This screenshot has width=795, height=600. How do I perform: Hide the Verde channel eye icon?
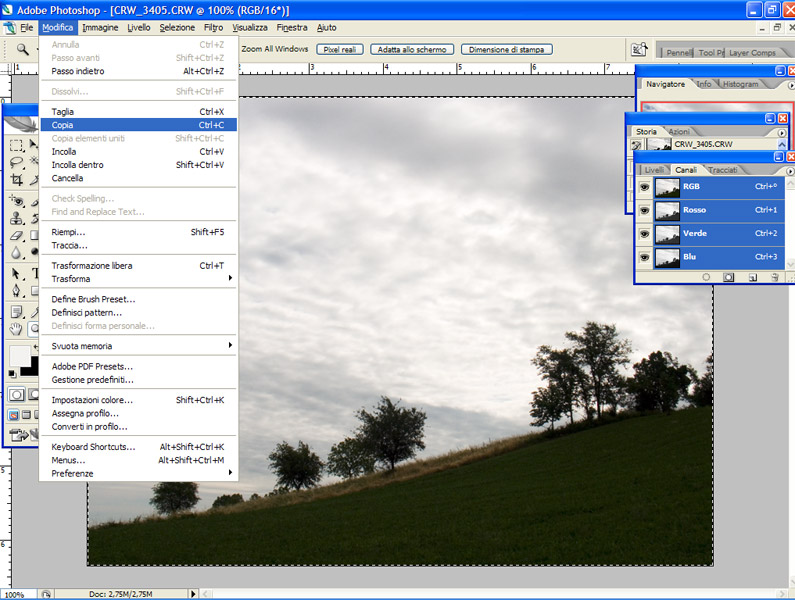coord(645,234)
